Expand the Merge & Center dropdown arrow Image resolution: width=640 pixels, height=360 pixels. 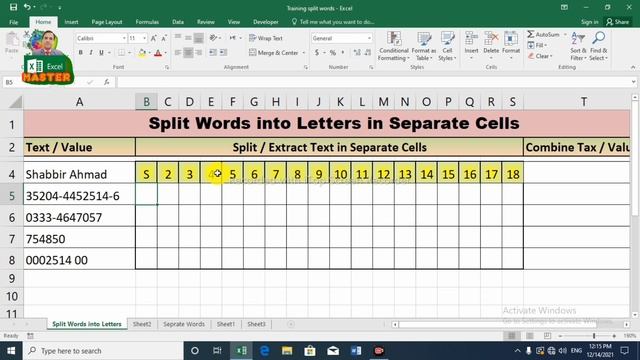click(304, 53)
